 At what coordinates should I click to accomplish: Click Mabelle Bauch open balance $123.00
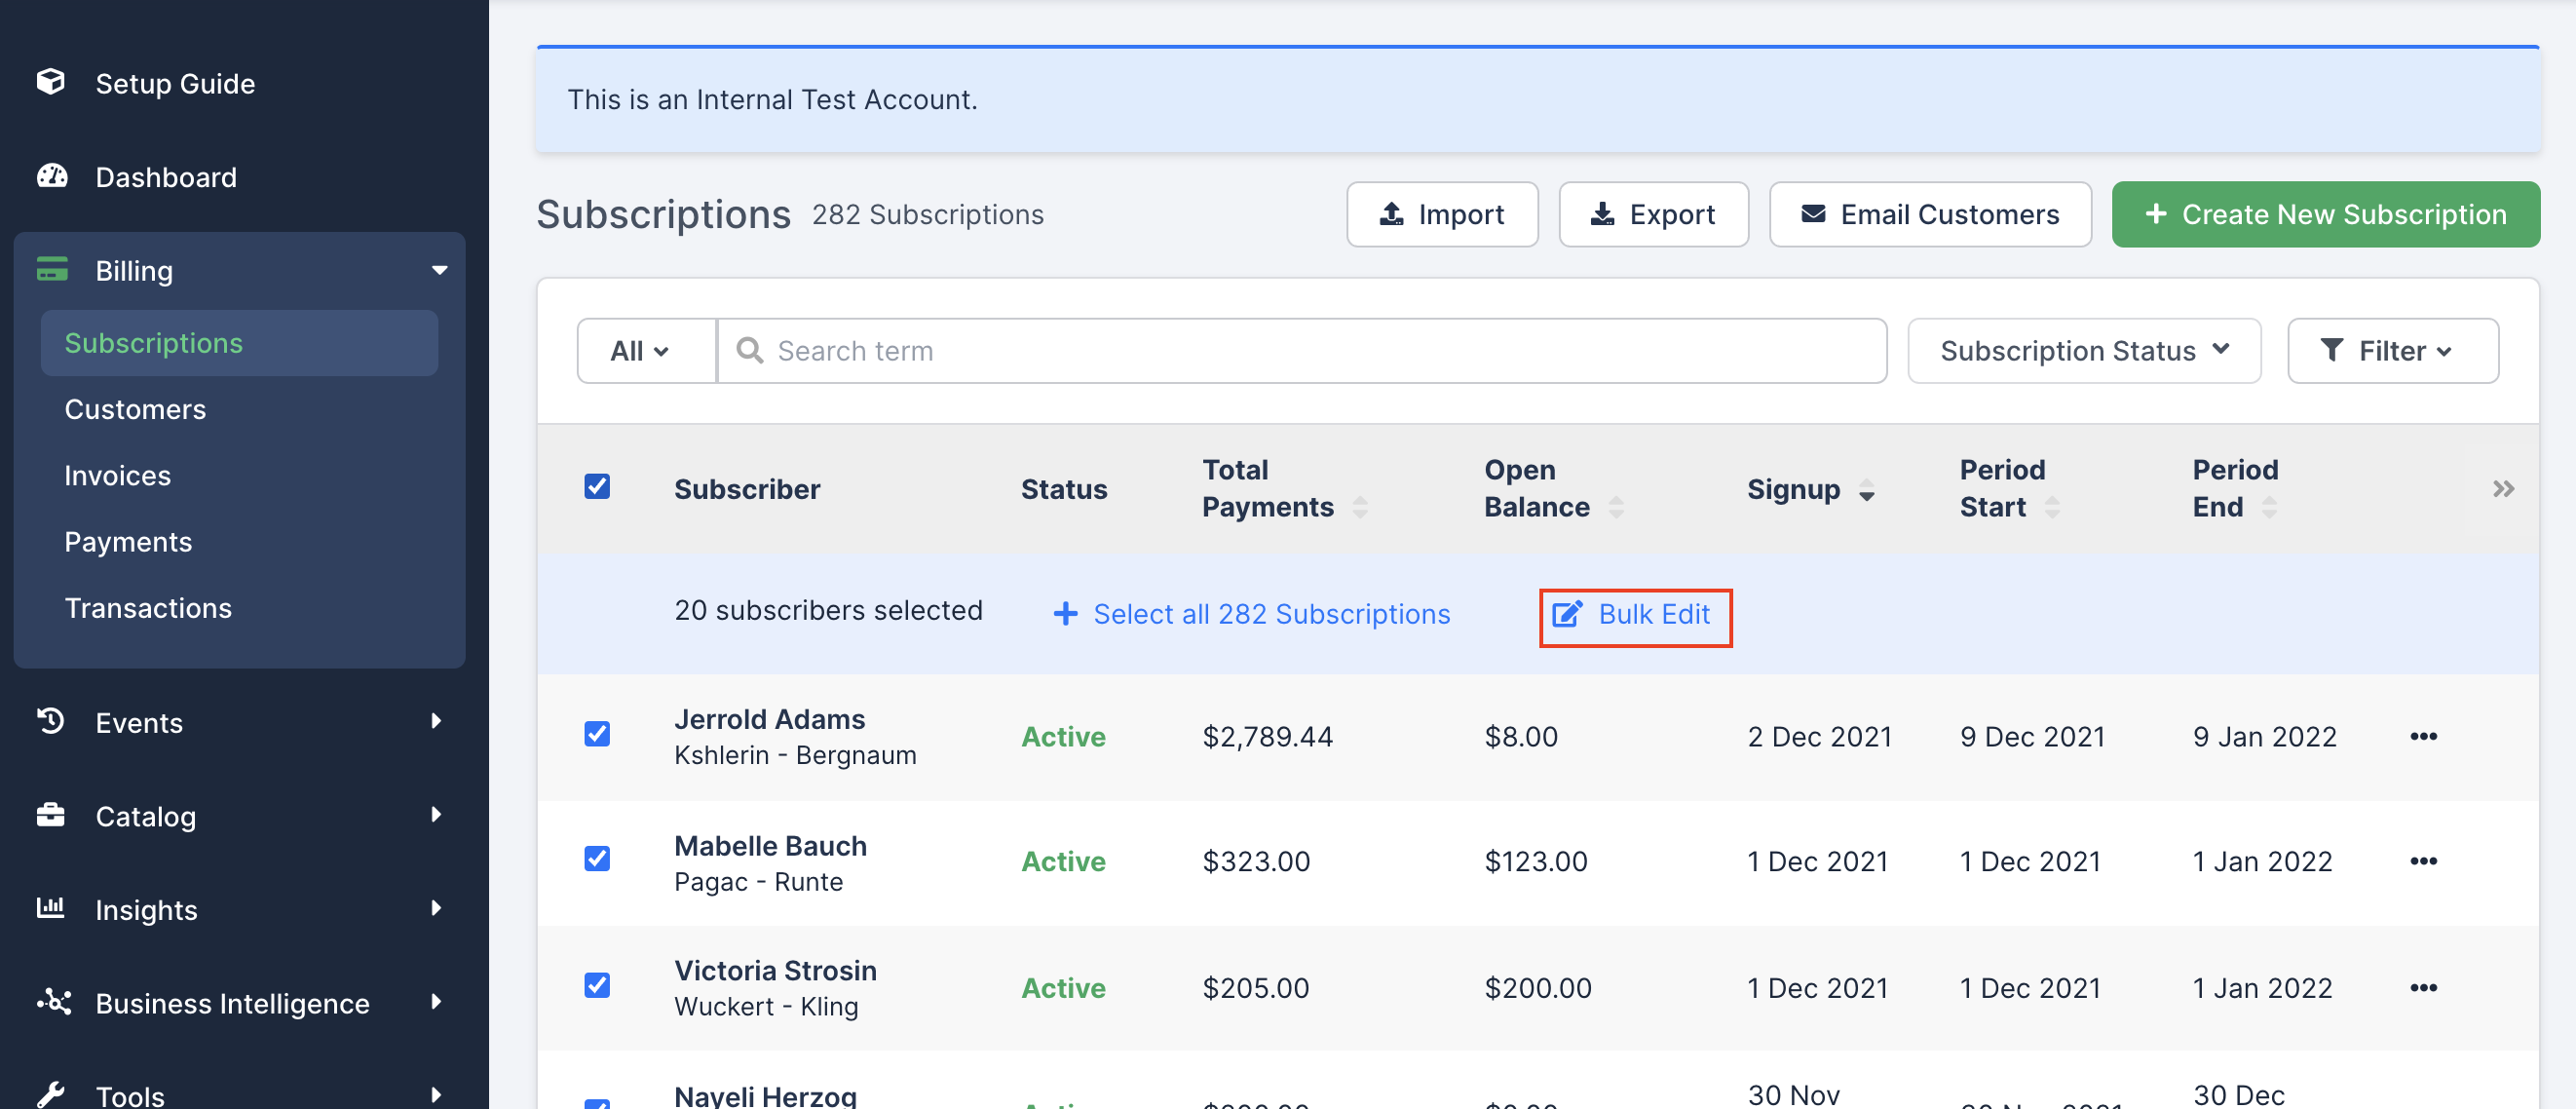tap(1535, 862)
